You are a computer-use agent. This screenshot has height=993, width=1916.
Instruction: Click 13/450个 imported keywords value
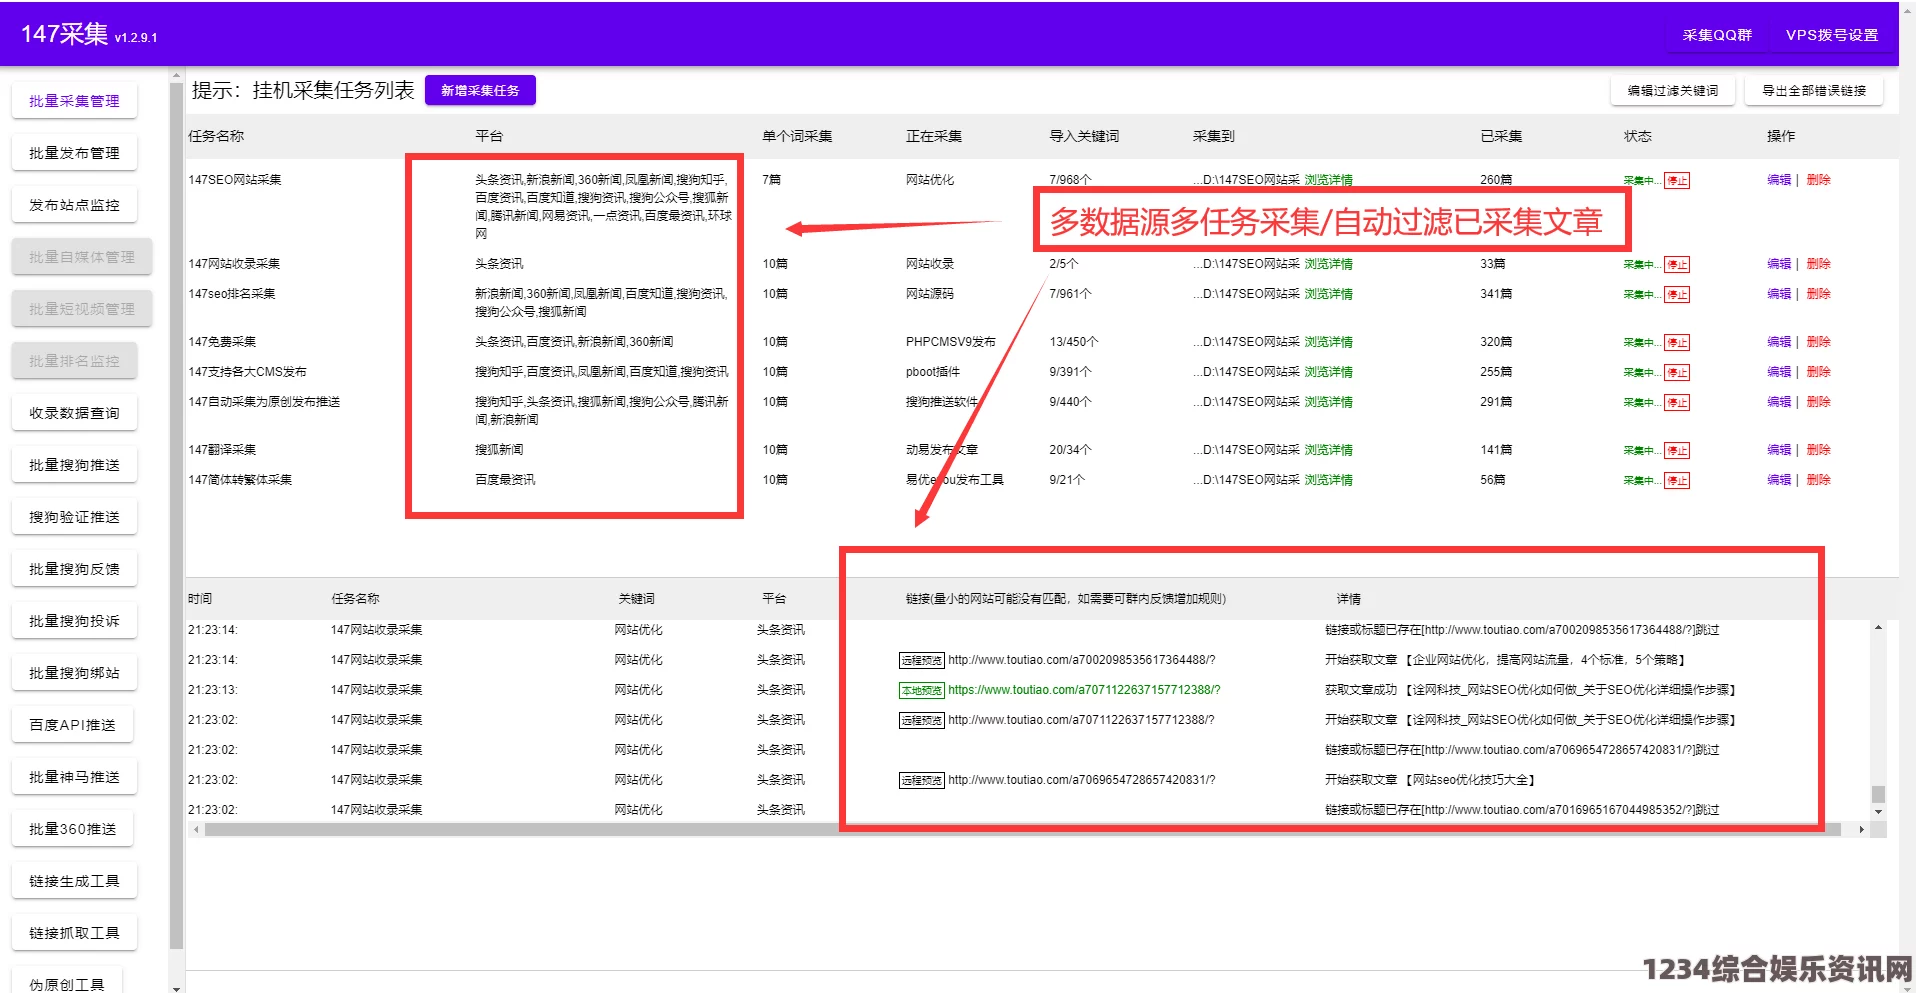1073,342
